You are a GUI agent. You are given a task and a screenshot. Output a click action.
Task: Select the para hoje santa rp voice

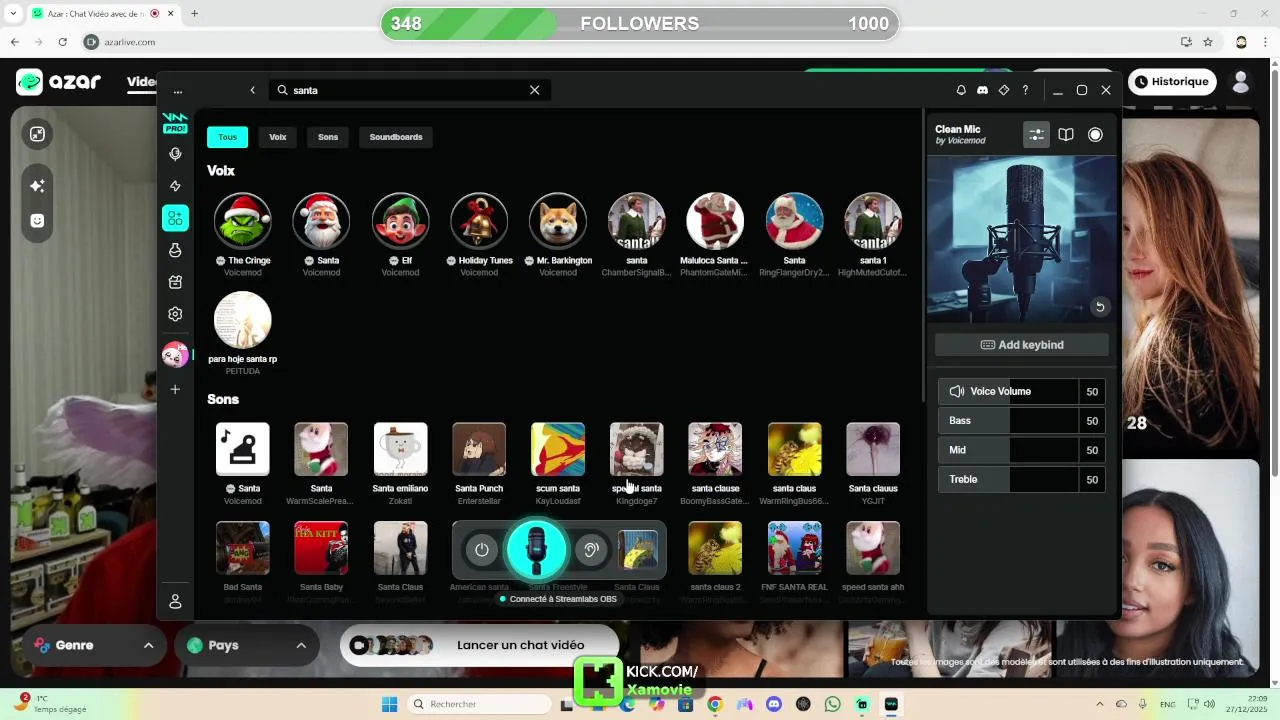243,320
